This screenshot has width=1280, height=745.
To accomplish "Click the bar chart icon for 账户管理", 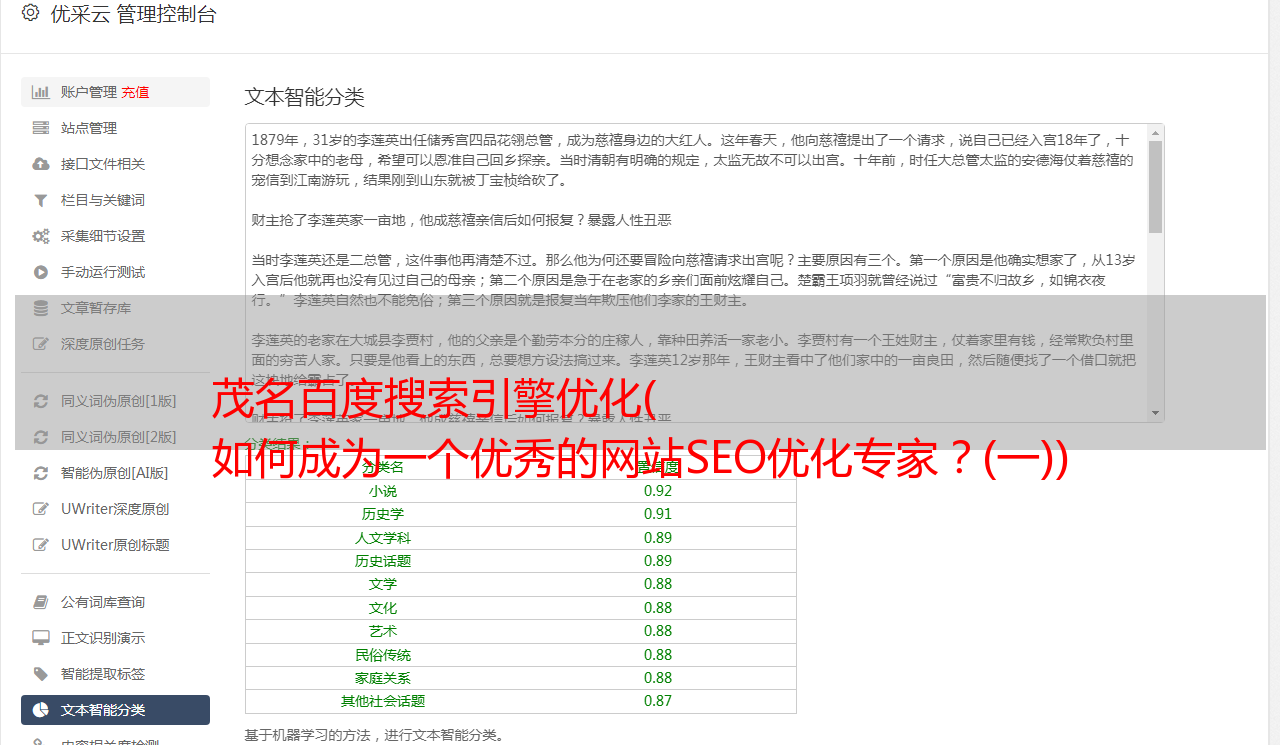I will (41, 92).
